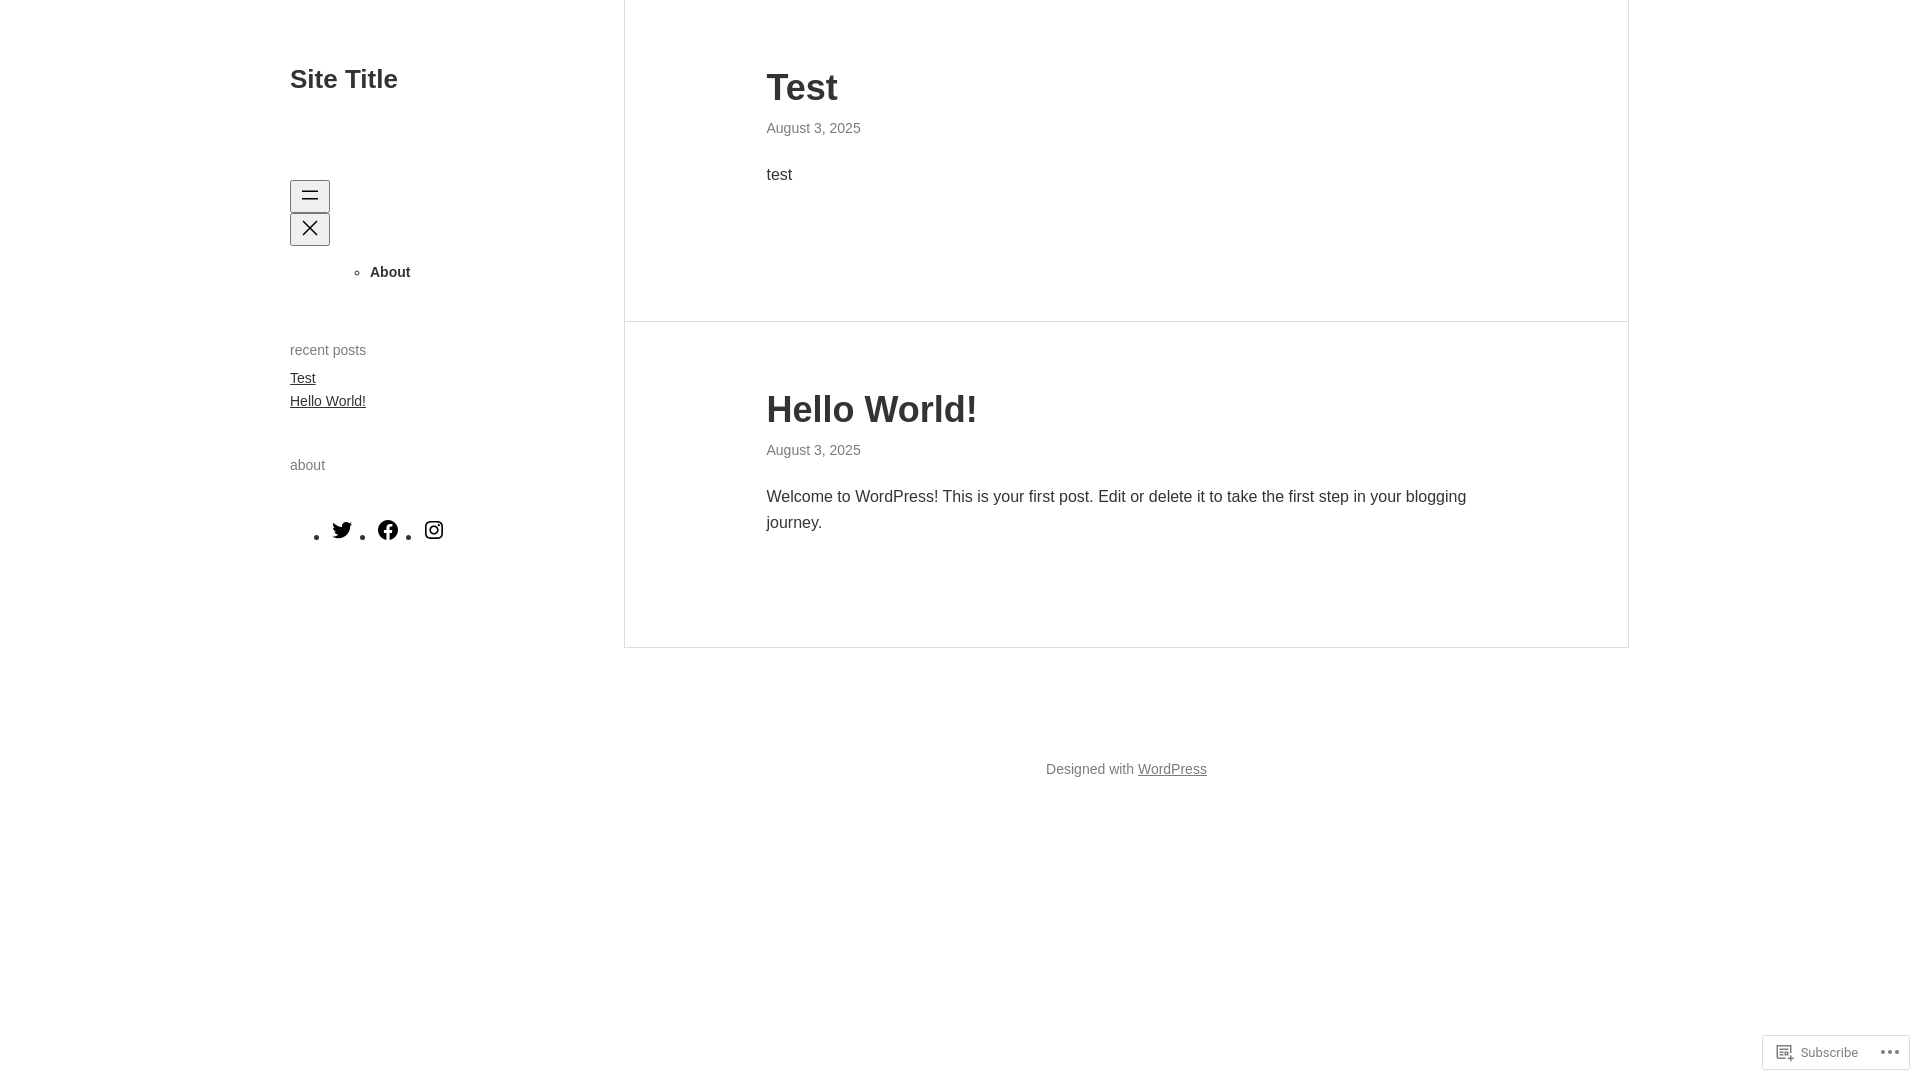Open the three-dots more actions menu
The image size is (1920, 1080).
[x=1889, y=1052]
